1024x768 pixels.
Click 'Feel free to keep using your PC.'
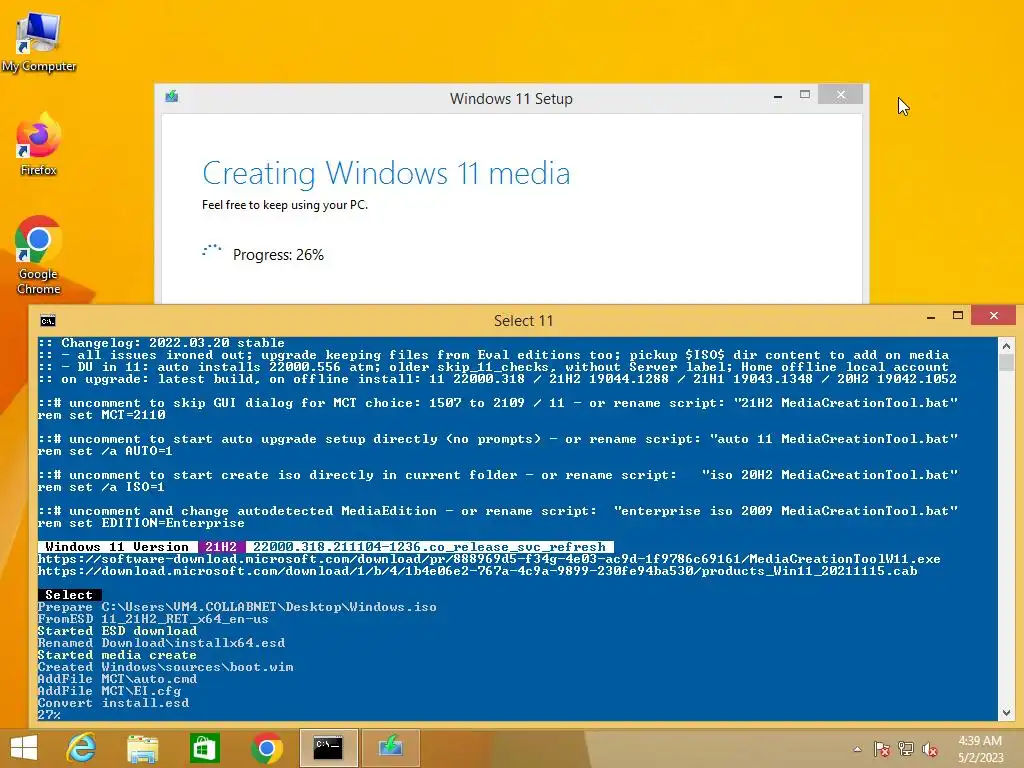(285, 205)
